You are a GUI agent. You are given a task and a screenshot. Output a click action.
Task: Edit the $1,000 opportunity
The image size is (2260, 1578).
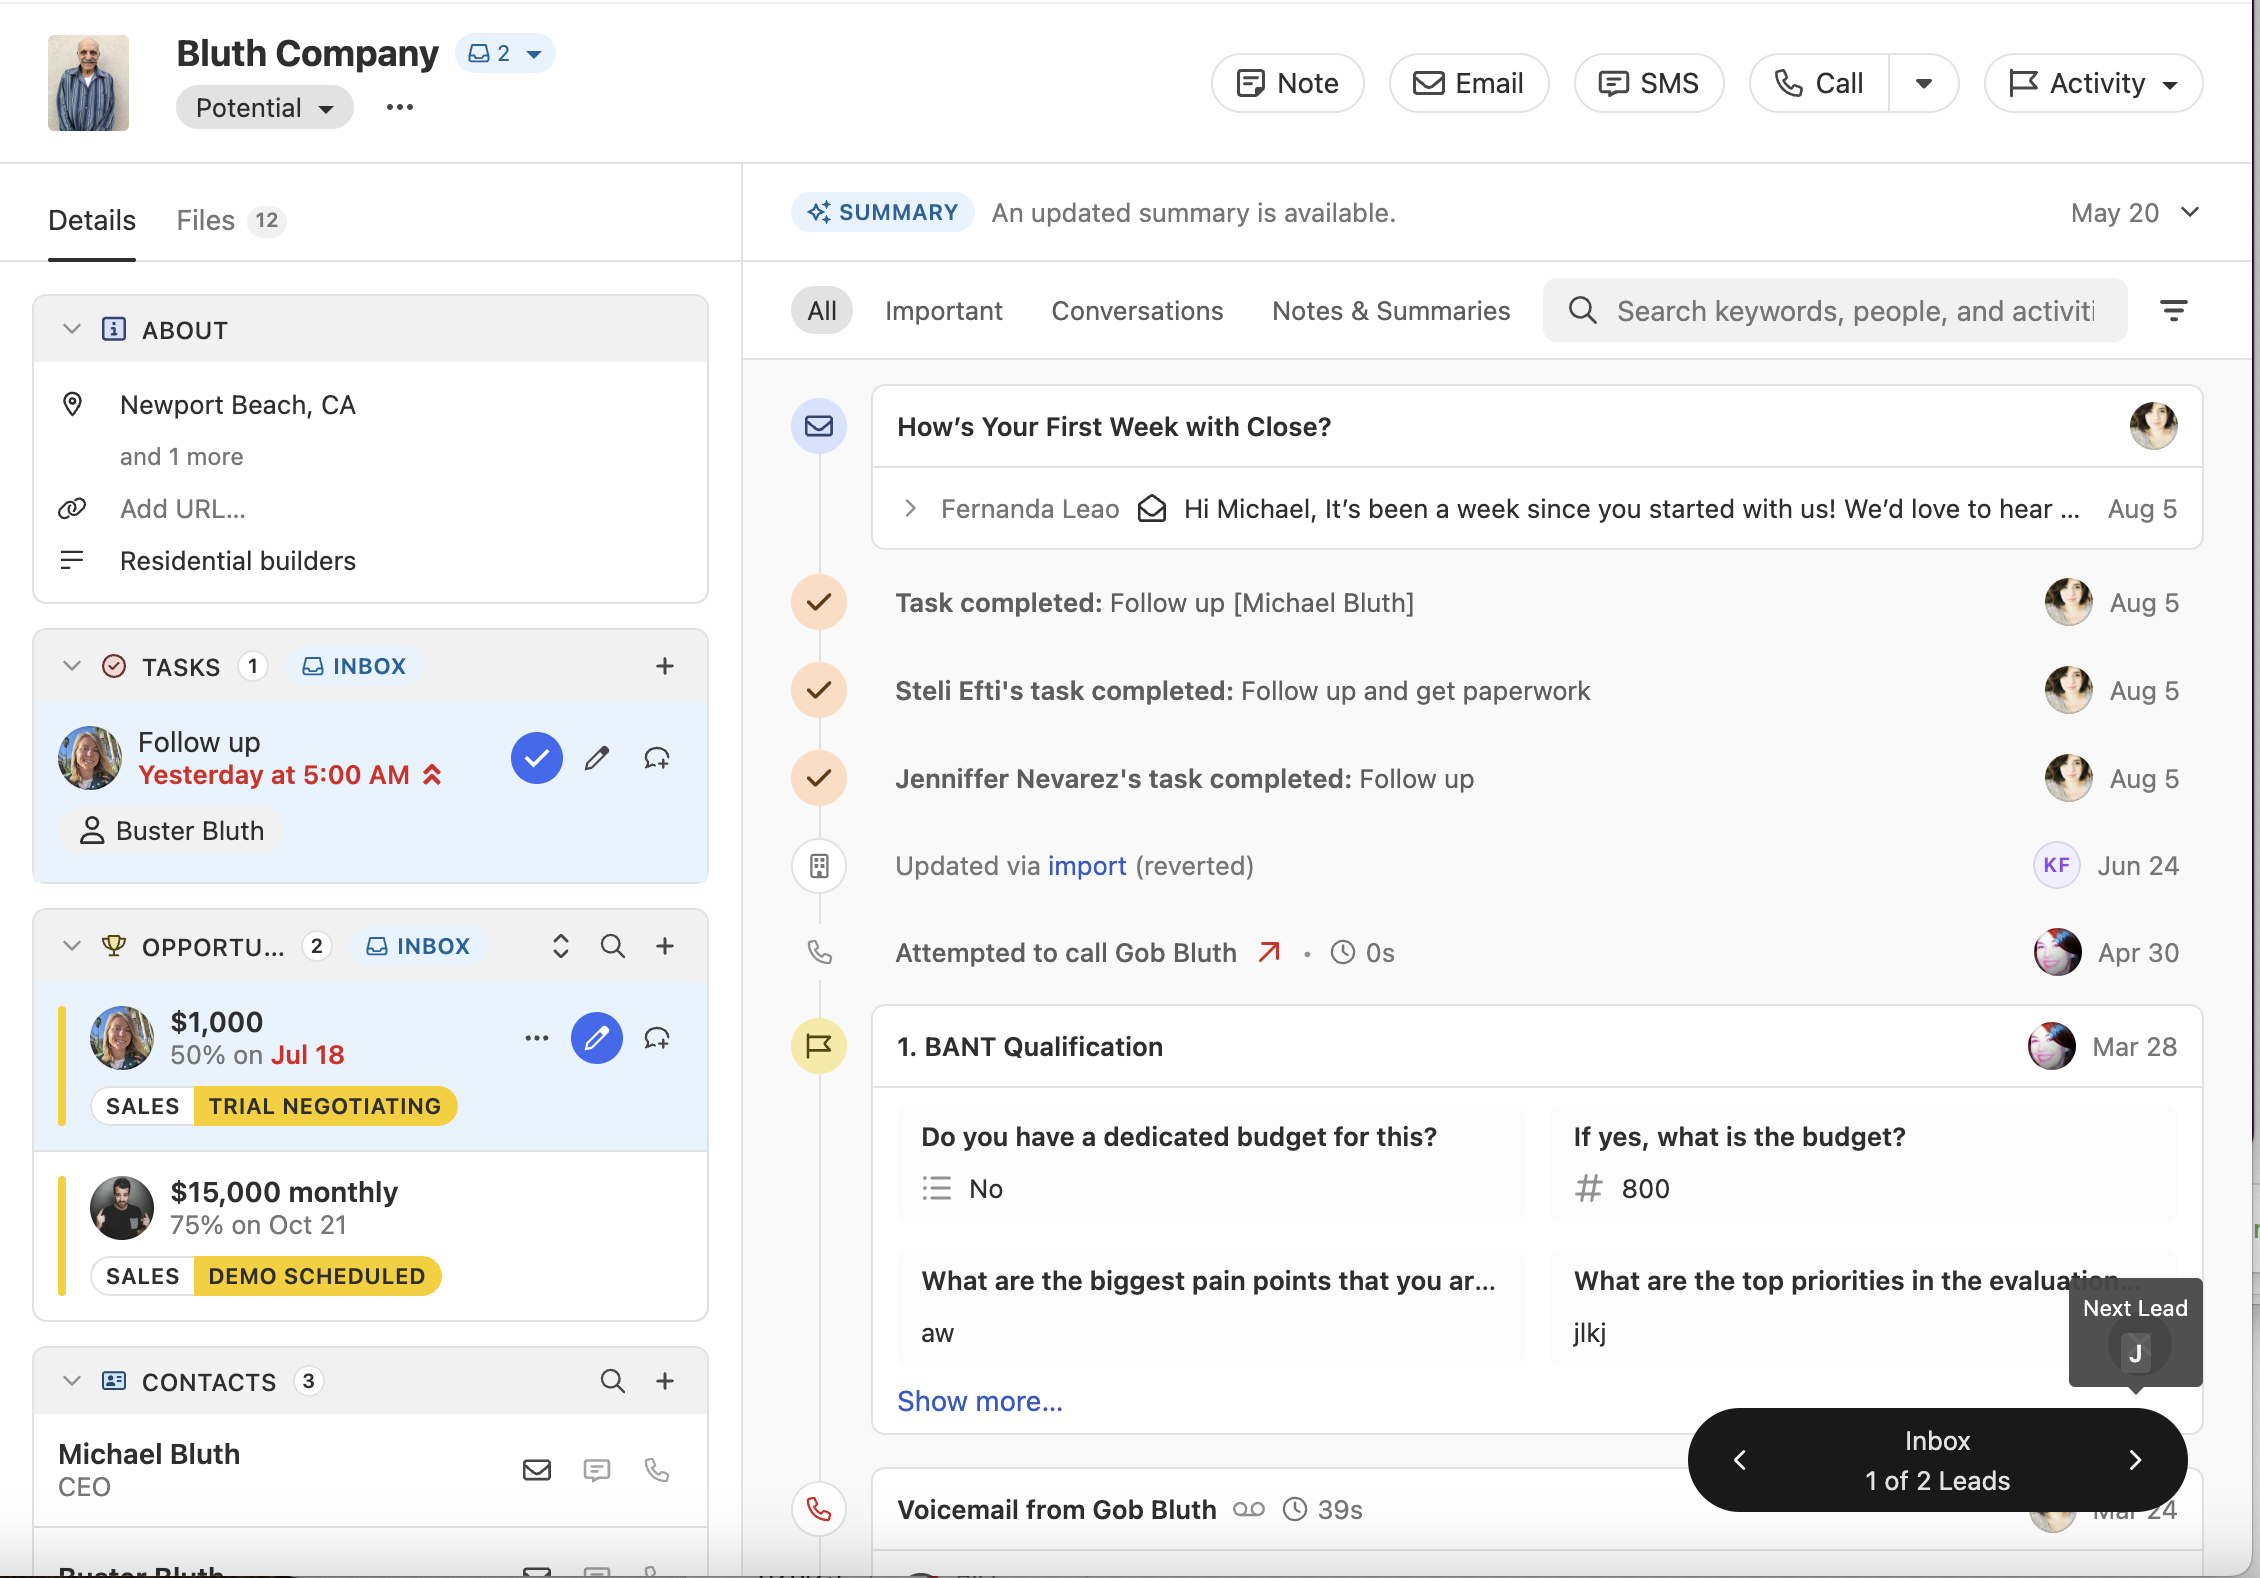coord(597,1038)
